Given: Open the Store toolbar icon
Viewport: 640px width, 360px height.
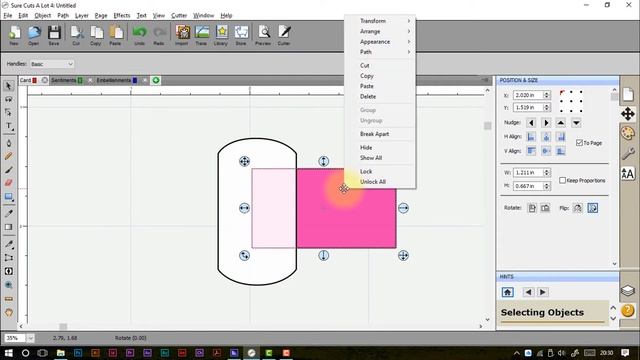Looking at the screenshot, I should (241, 35).
